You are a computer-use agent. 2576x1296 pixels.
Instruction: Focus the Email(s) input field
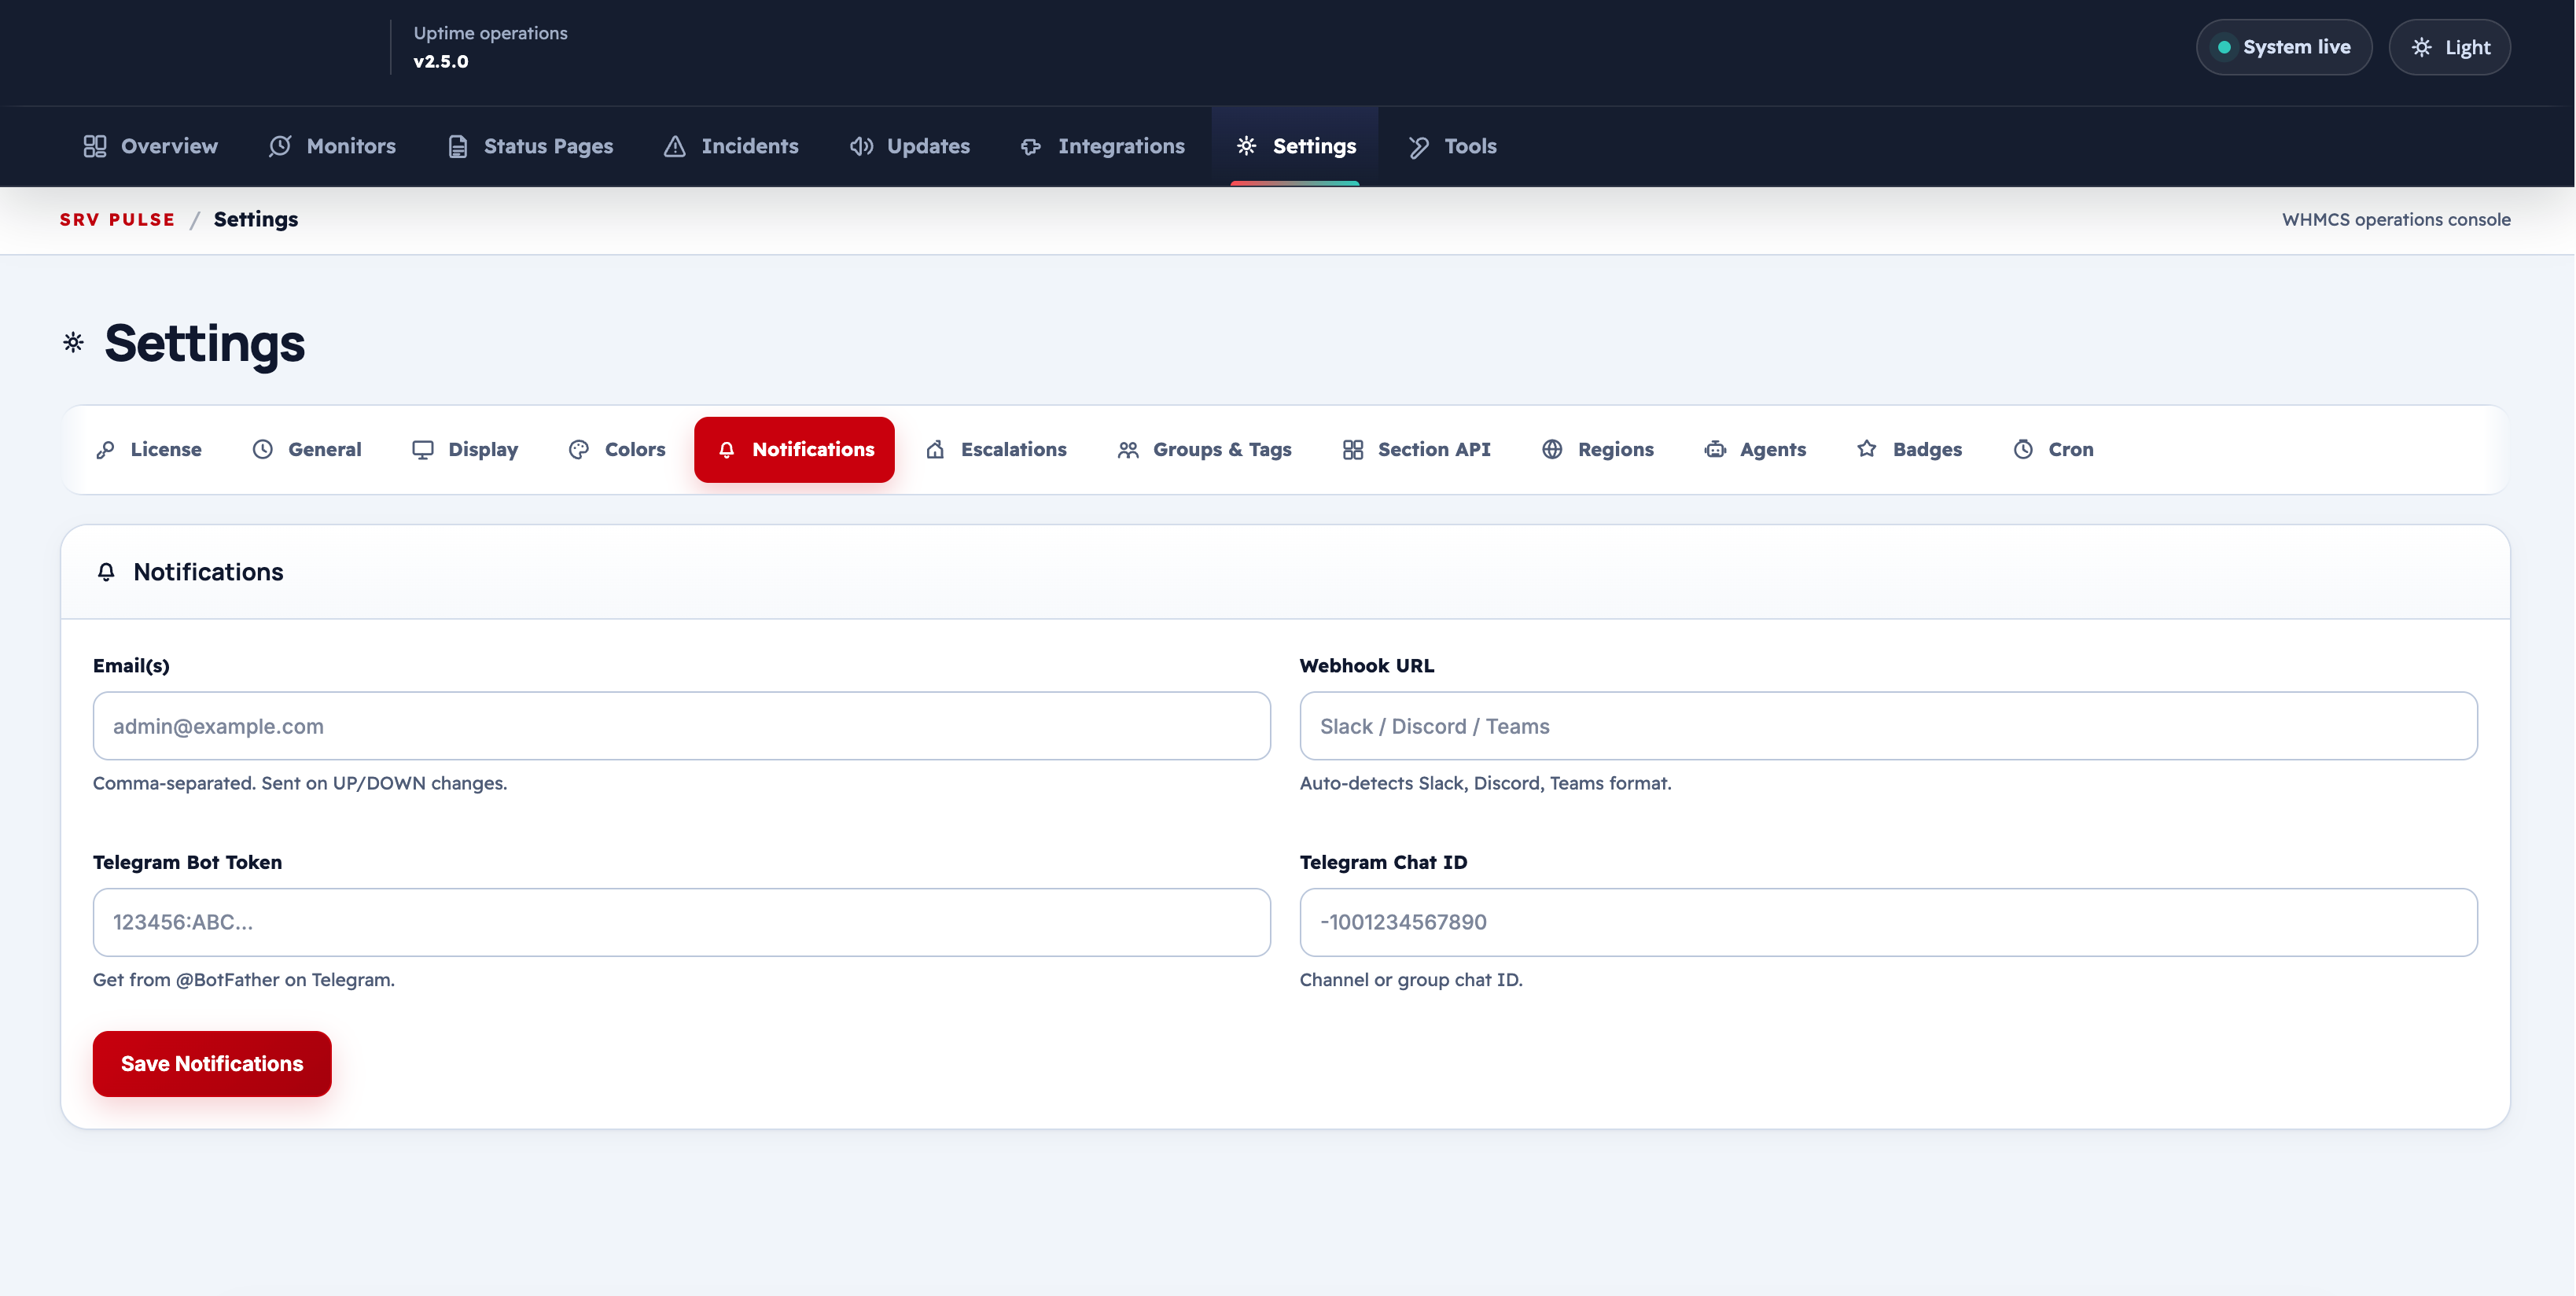coord(681,726)
